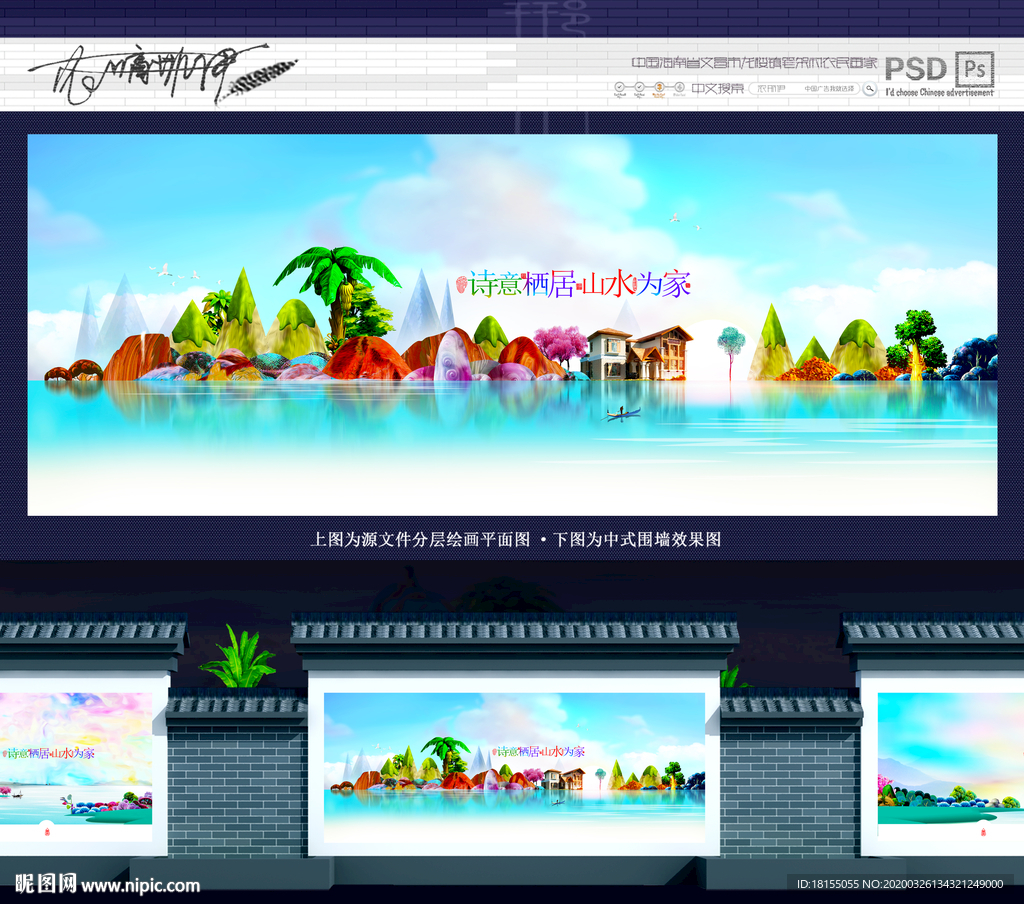Image resolution: width=1024 pixels, height=904 pixels.
Task: Click the magnifying glass search icon
Action: click(869, 88)
